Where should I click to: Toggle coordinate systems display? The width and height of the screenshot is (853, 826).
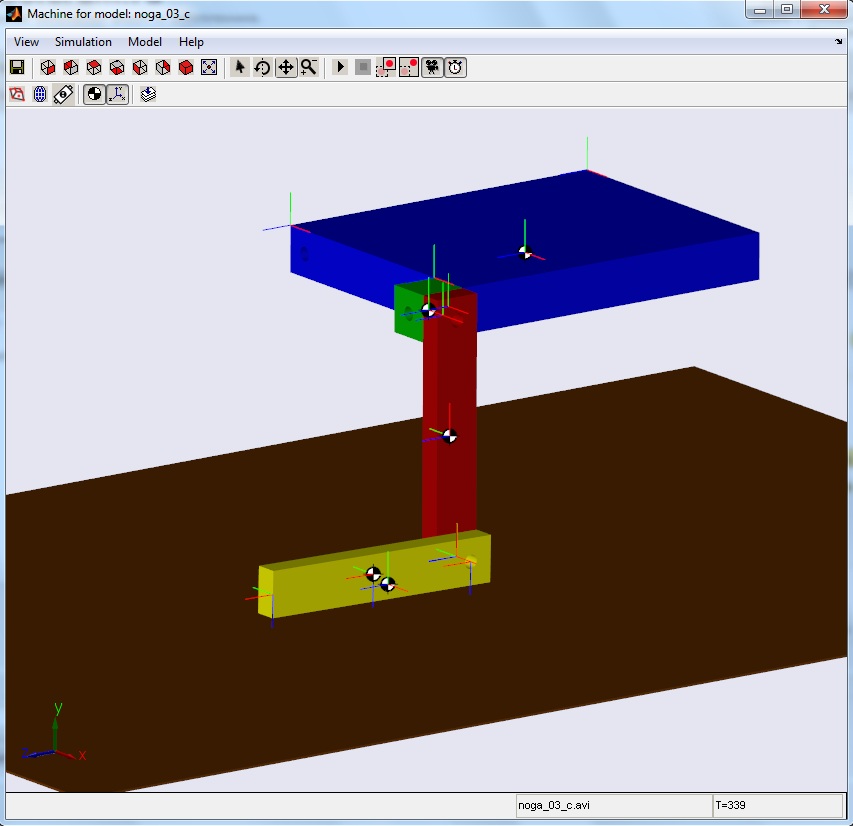[x=117, y=94]
